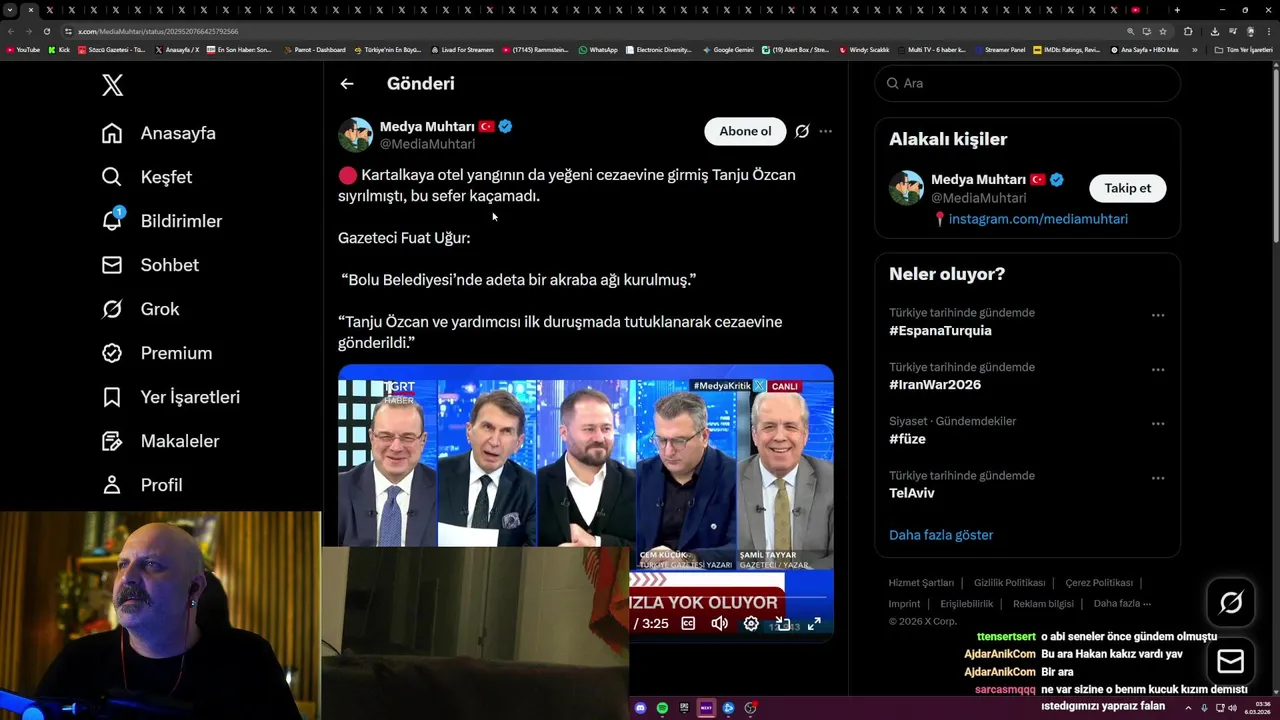Bookmark this page with the star
Image resolution: width=1280 pixels, height=720 pixels.
coord(1163,31)
